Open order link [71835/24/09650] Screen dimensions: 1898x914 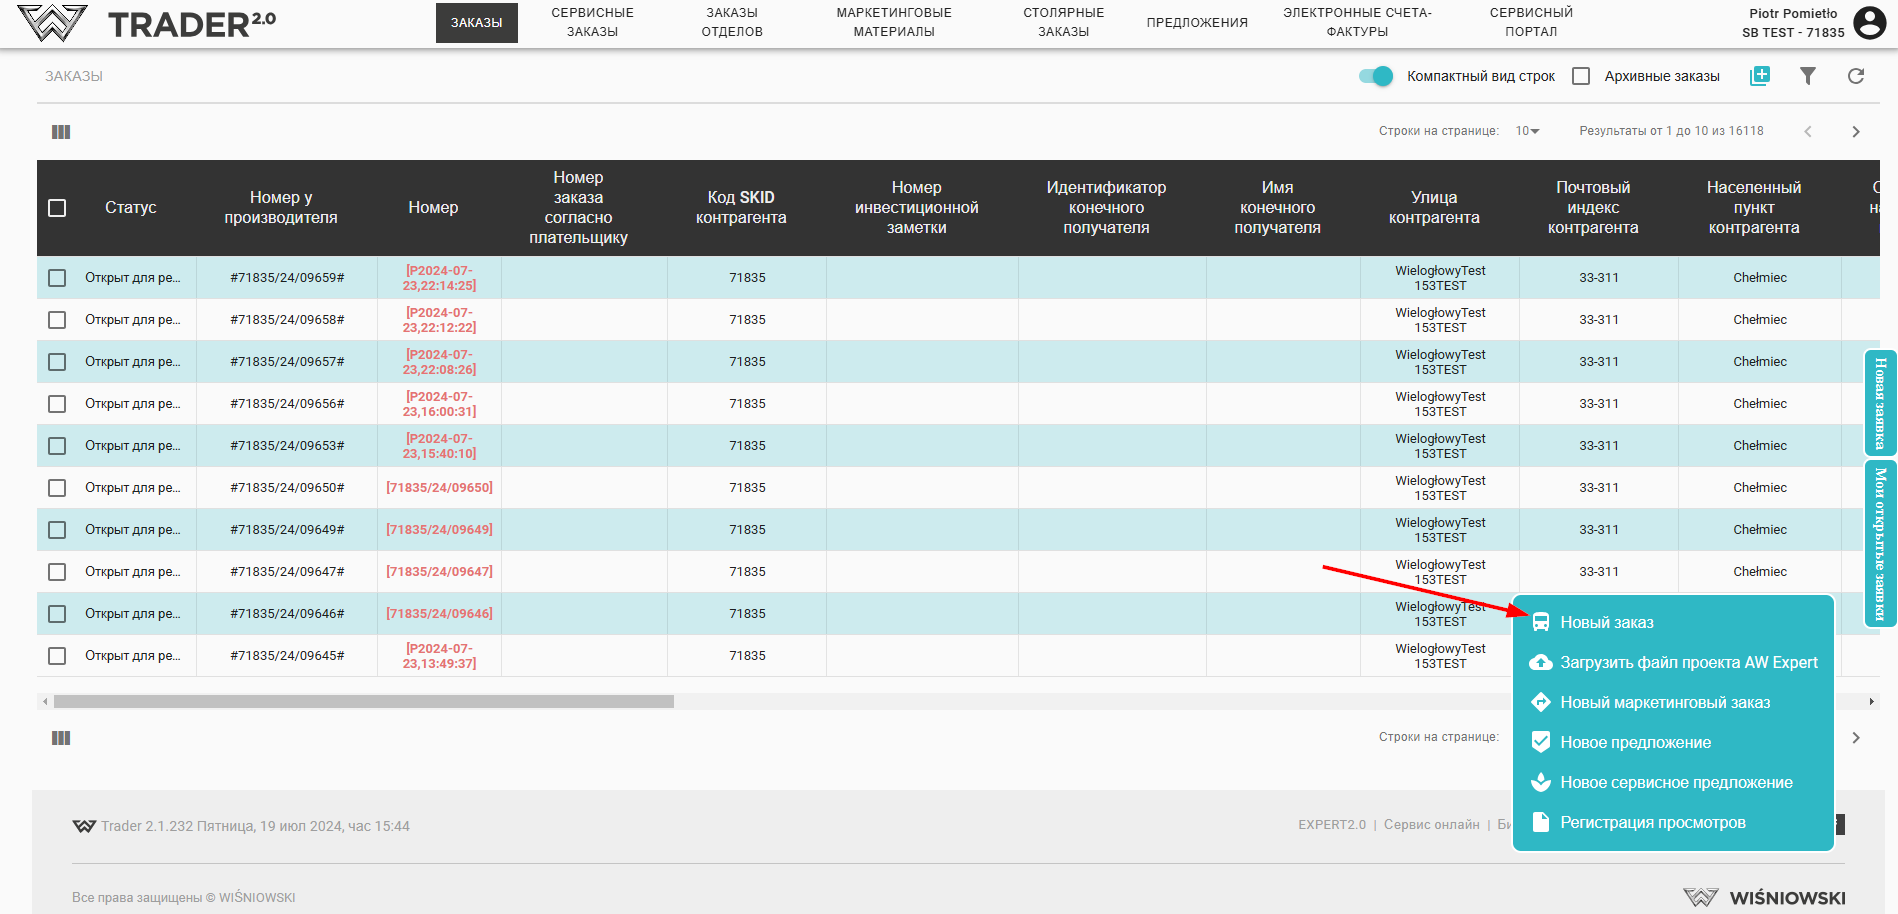tap(439, 488)
